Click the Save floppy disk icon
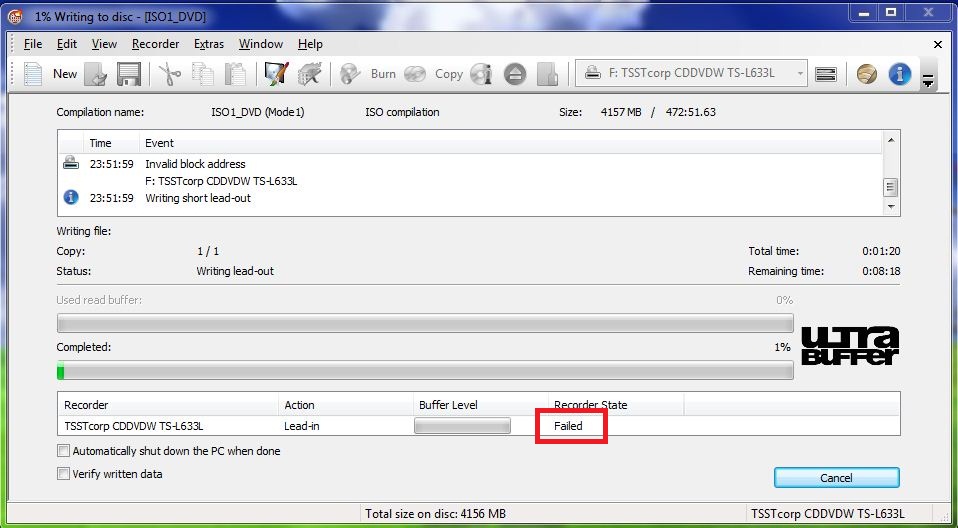Image resolution: width=958 pixels, height=528 pixels. click(128, 74)
